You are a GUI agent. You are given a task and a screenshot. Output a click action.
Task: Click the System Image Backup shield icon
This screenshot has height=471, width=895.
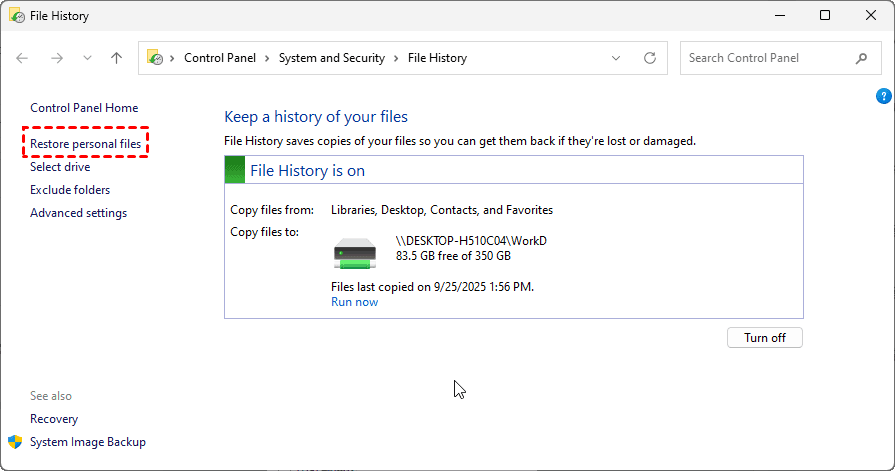[x=15, y=442]
